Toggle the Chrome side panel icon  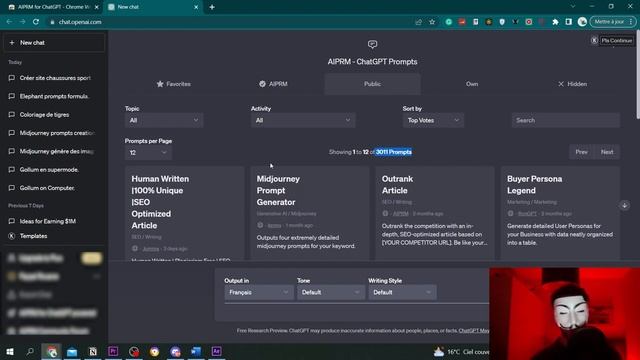[569, 22]
